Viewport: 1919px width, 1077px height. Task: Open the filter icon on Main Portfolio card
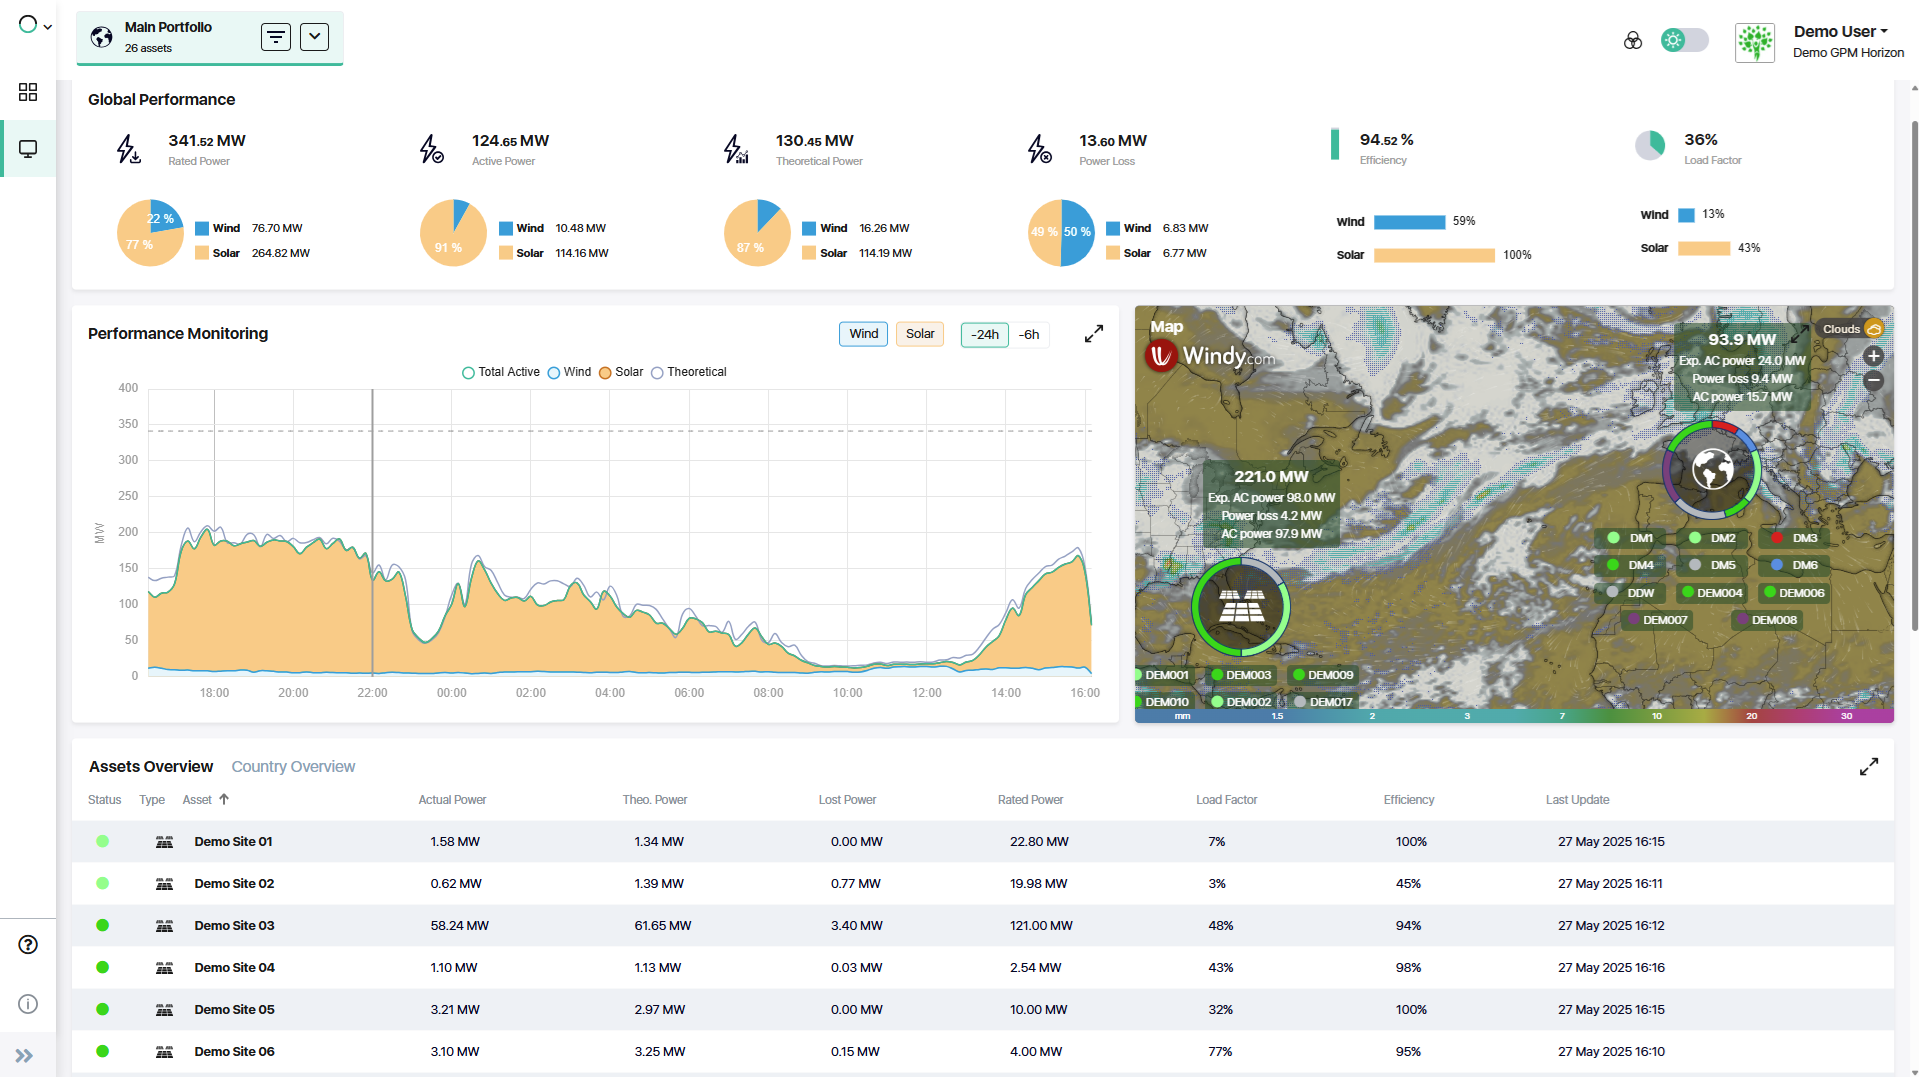(276, 36)
